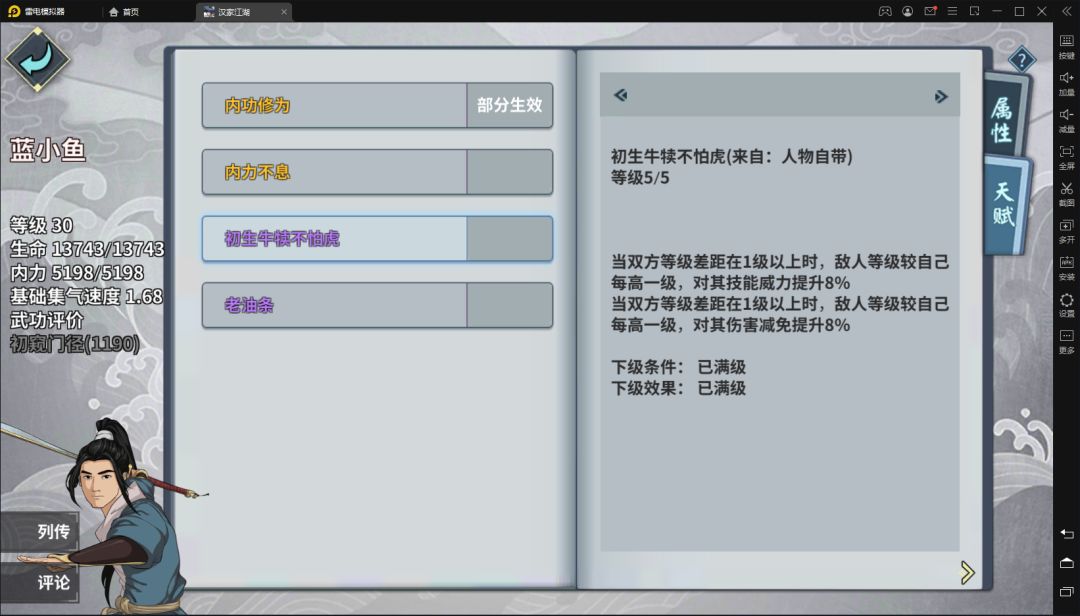
Task: Click the 武功评价 label
Action: (x=47, y=320)
